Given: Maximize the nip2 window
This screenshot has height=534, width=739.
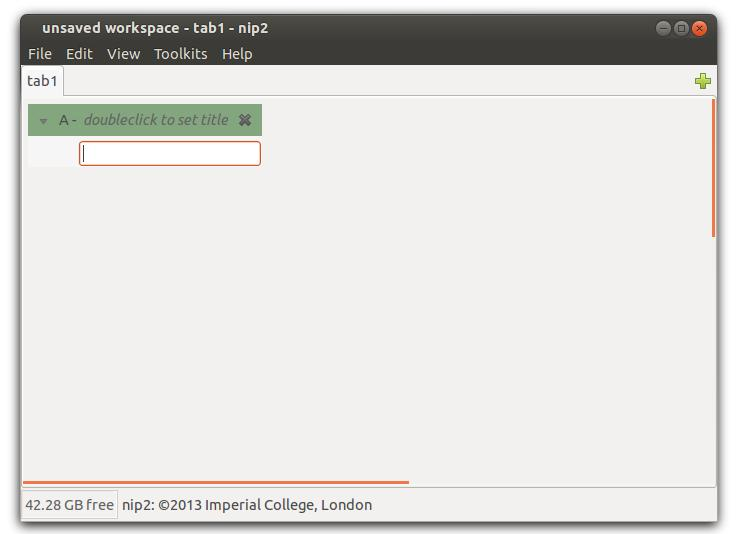Looking at the screenshot, I should (681, 29).
